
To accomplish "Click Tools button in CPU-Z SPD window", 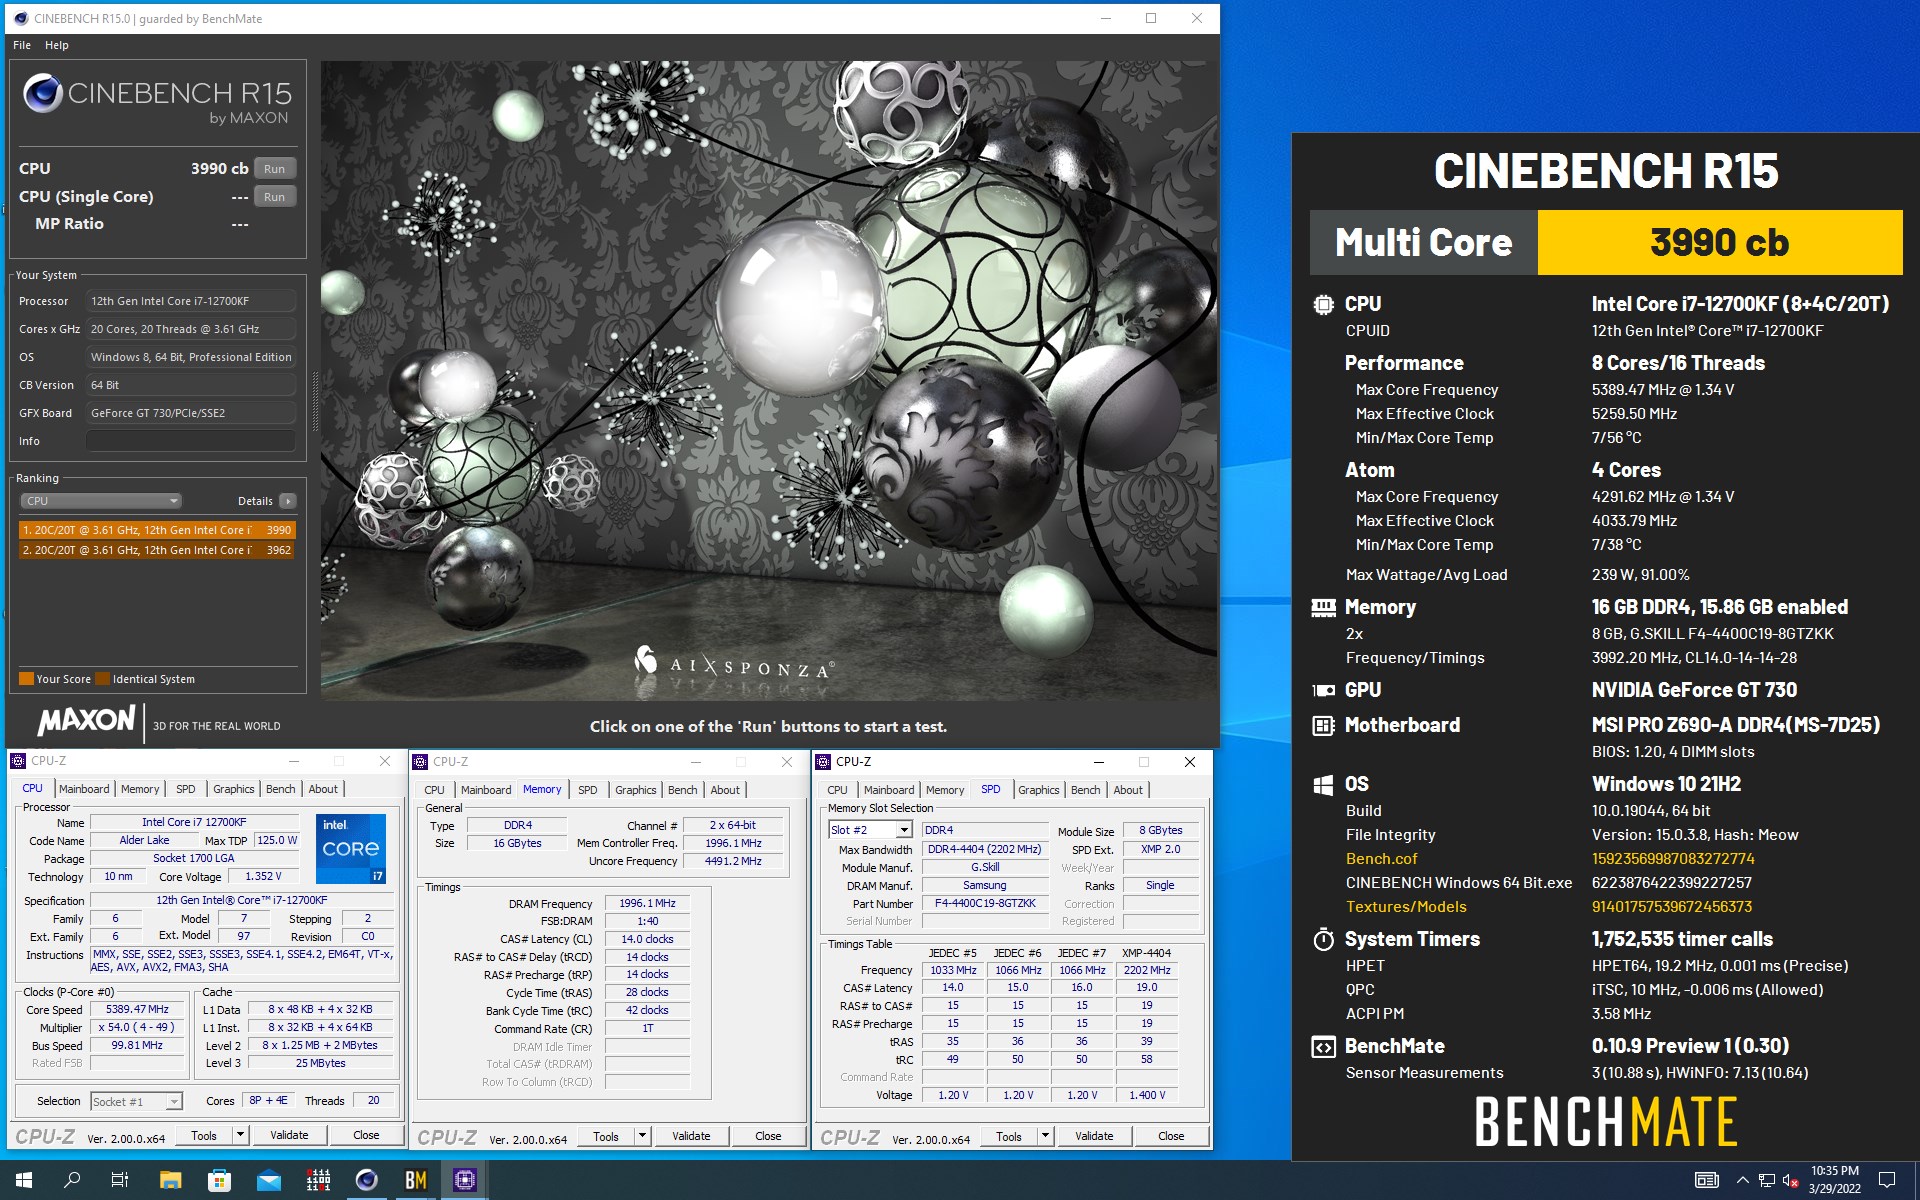I will 1009,1136.
